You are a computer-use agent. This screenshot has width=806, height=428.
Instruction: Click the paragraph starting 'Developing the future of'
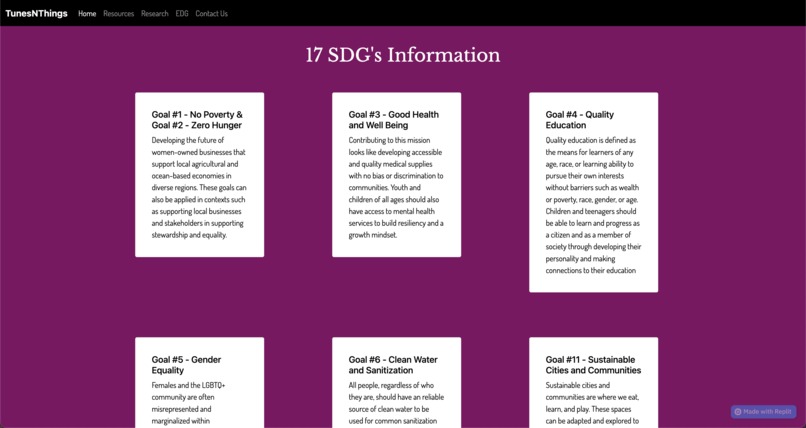(x=199, y=188)
